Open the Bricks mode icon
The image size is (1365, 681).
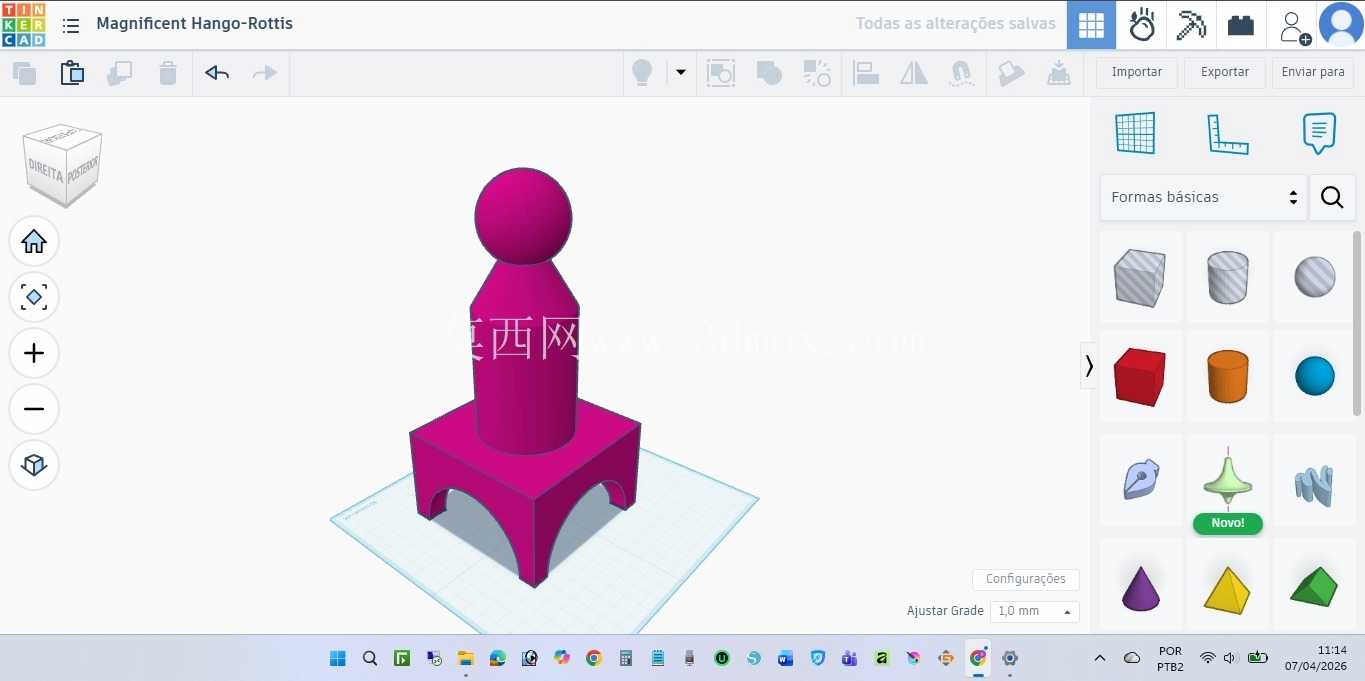(1241, 25)
